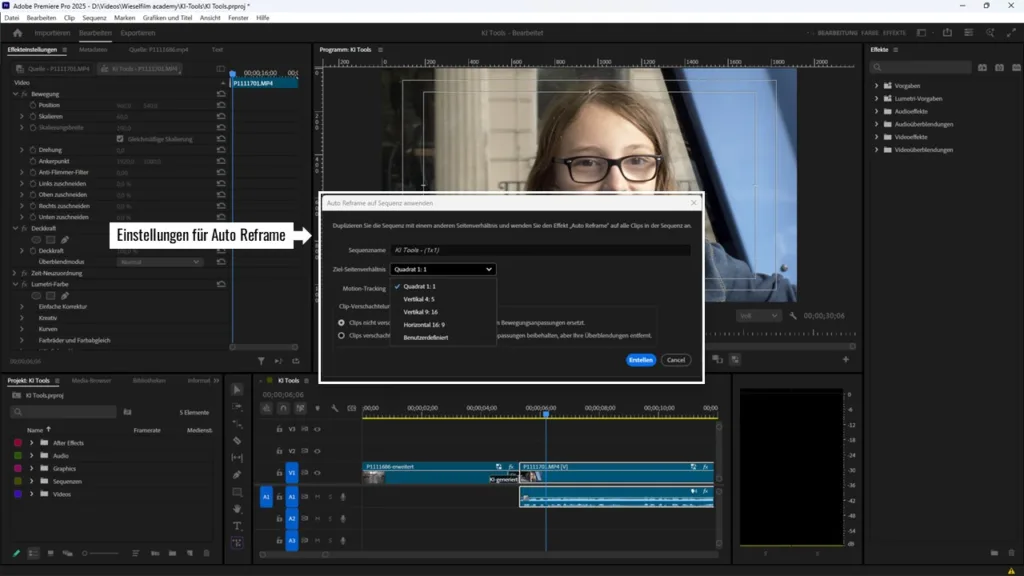Activate the Pen tool
The width and height of the screenshot is (1024, 576).
coord(237,474)
